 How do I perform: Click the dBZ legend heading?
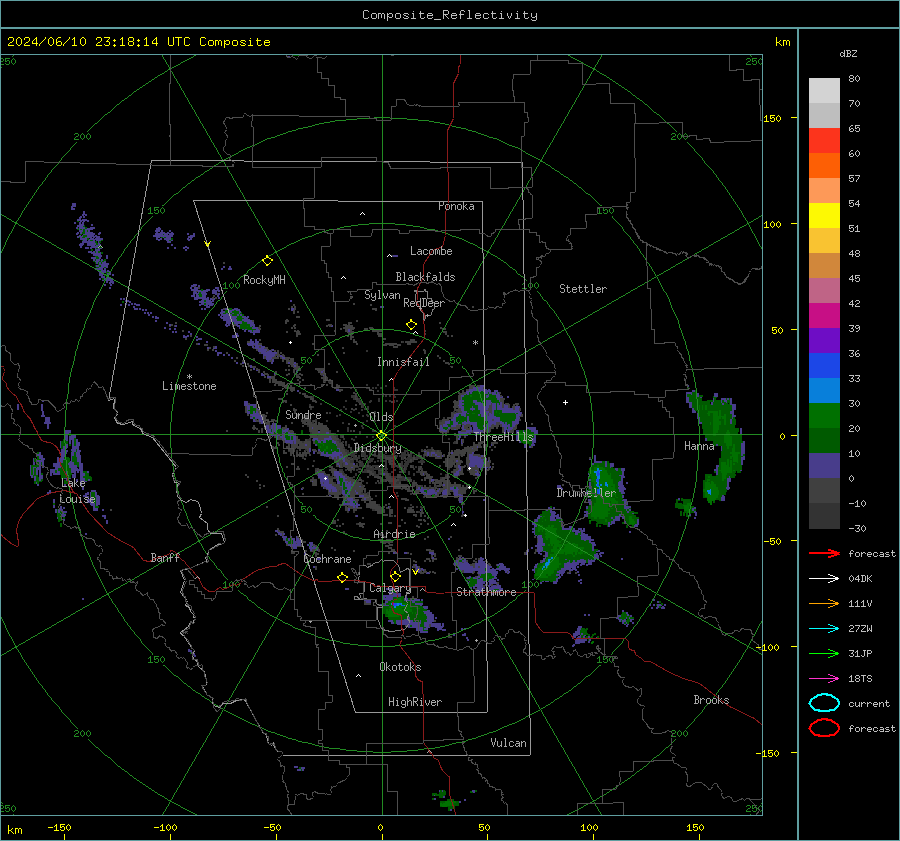coord(848,53)
